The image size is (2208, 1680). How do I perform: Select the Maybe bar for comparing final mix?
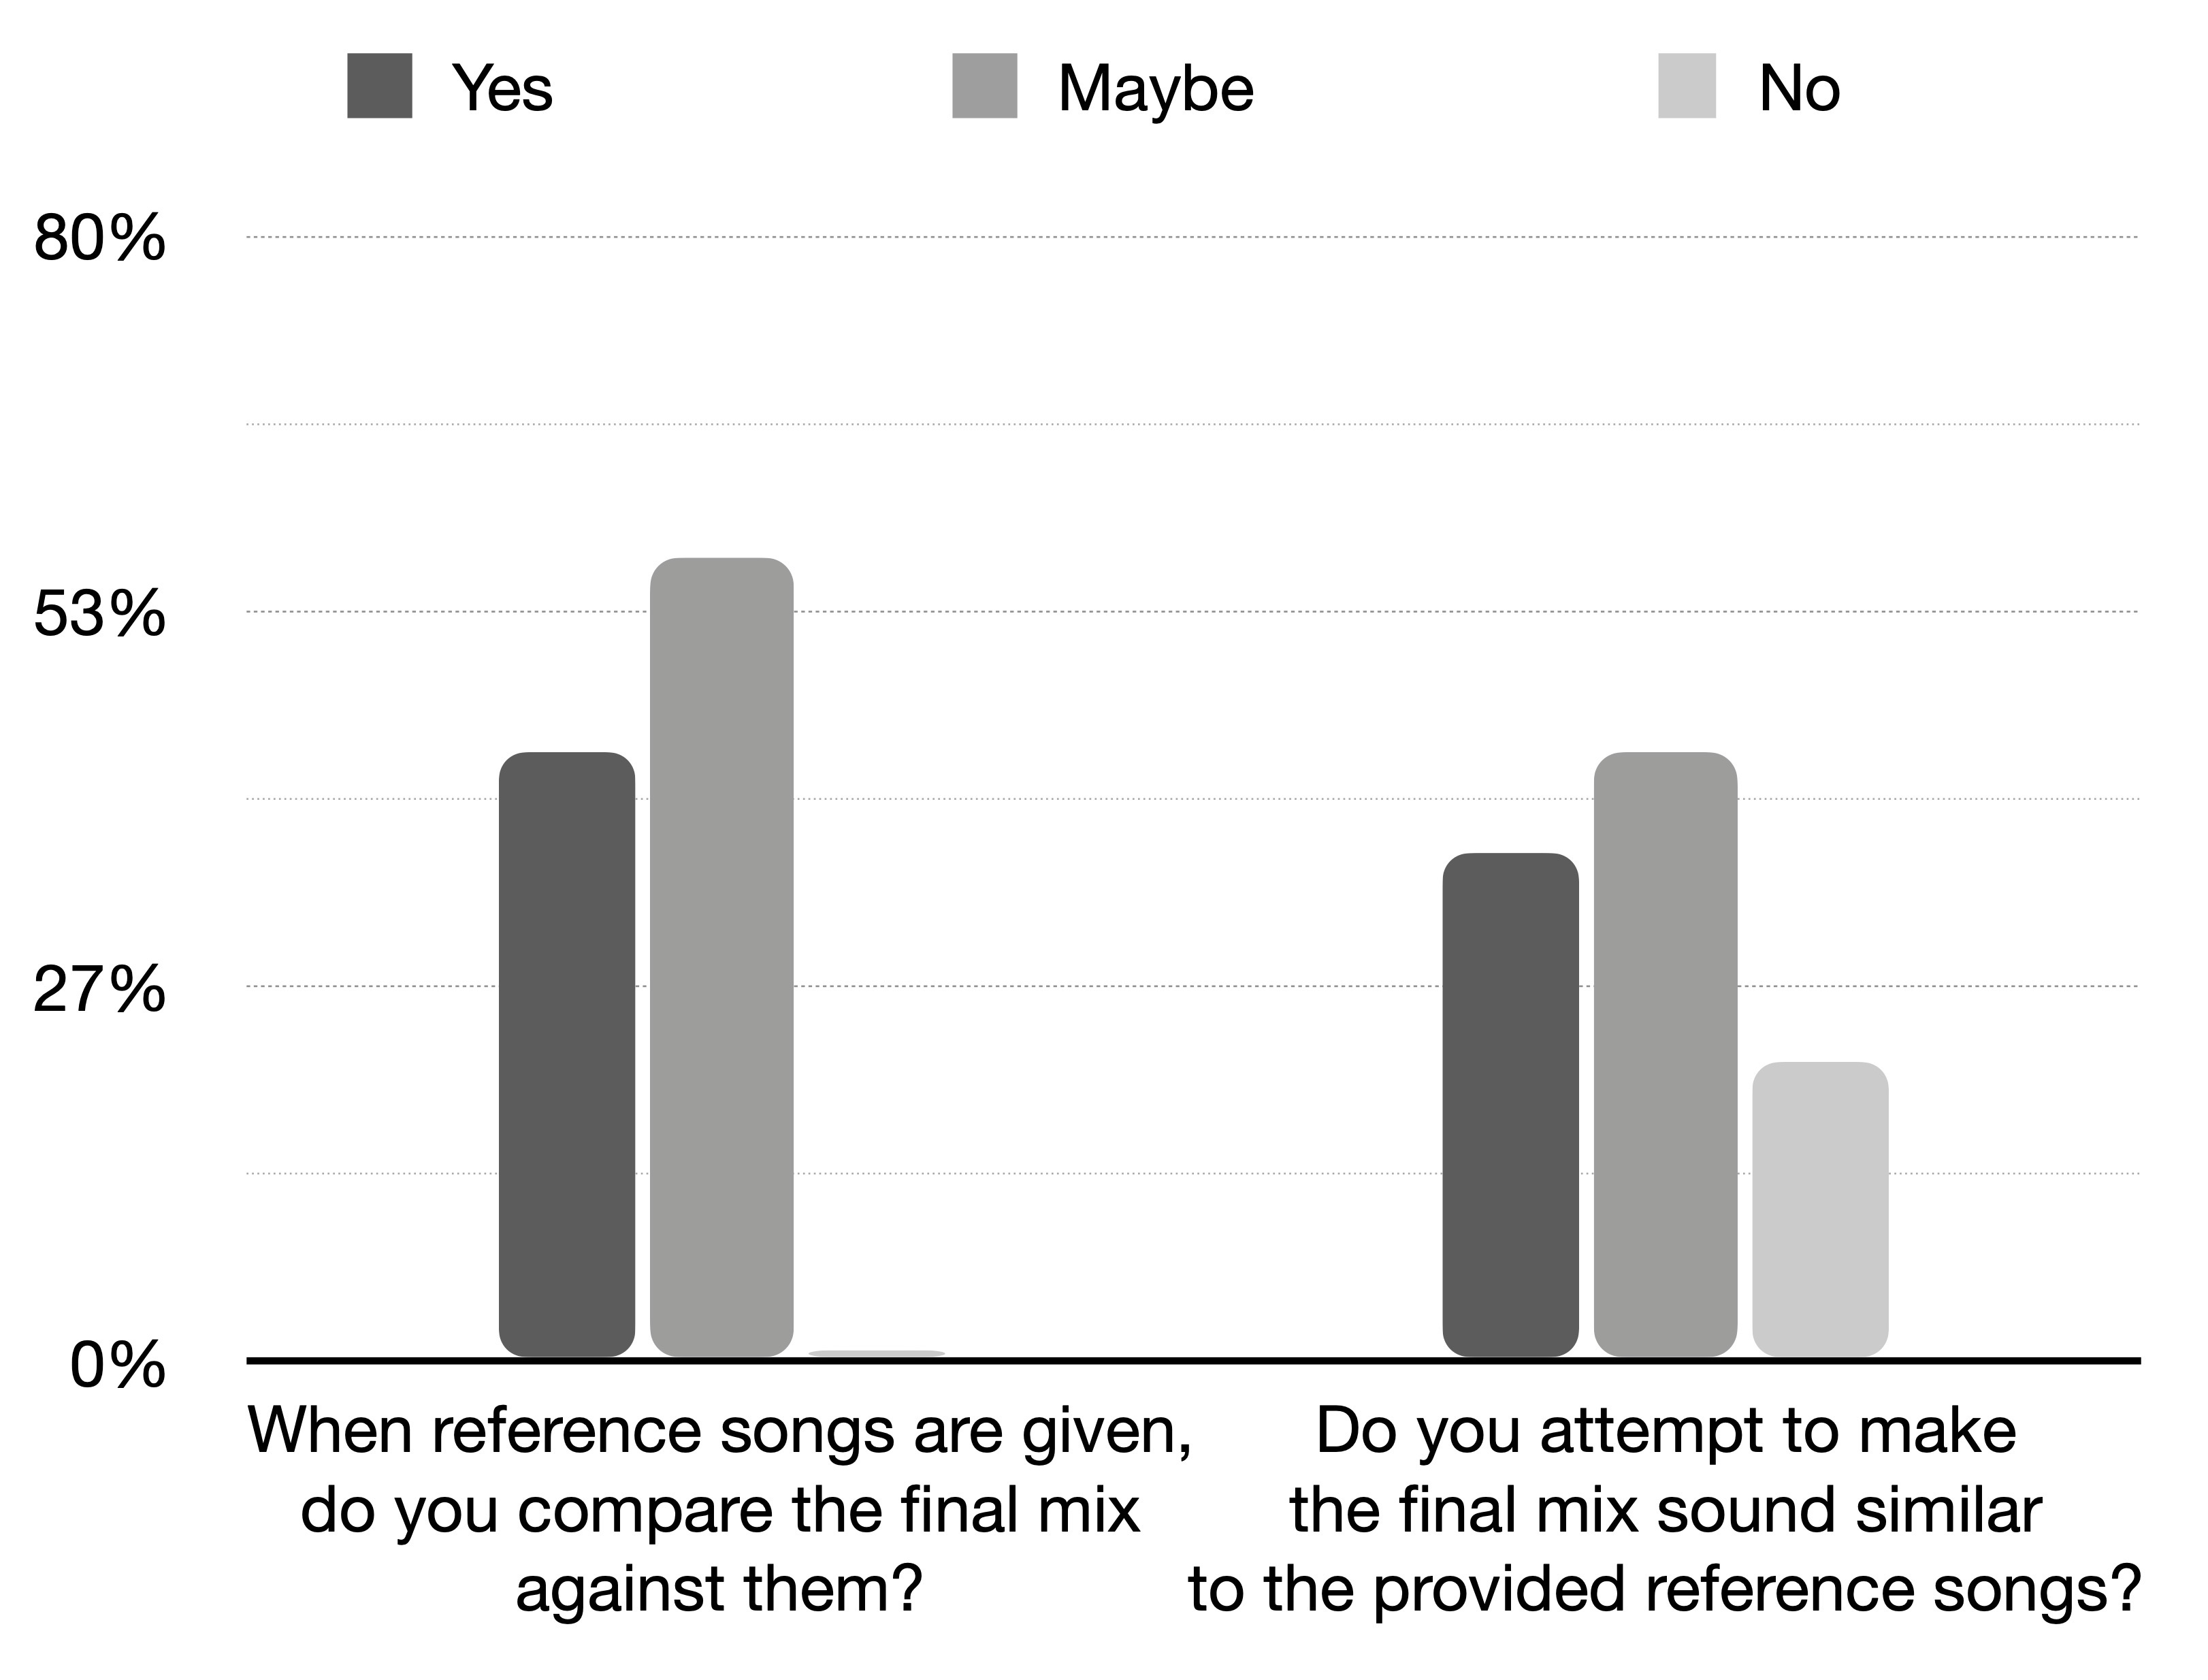pos(721,957)
